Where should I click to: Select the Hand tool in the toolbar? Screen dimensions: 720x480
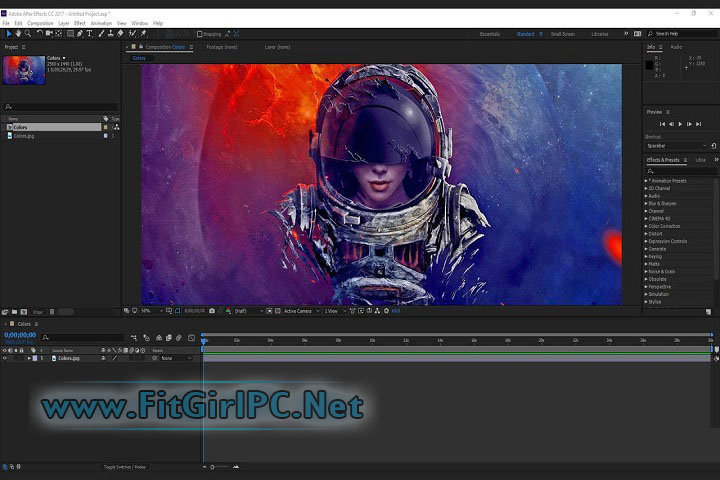click(x=17, y=33)
